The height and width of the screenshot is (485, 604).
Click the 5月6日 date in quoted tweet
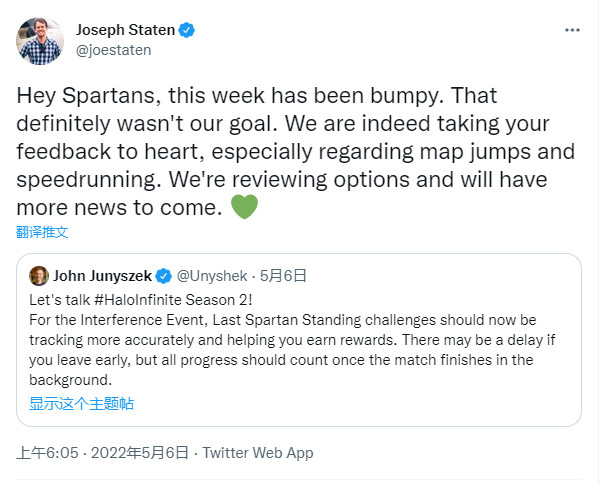[283, 276]
